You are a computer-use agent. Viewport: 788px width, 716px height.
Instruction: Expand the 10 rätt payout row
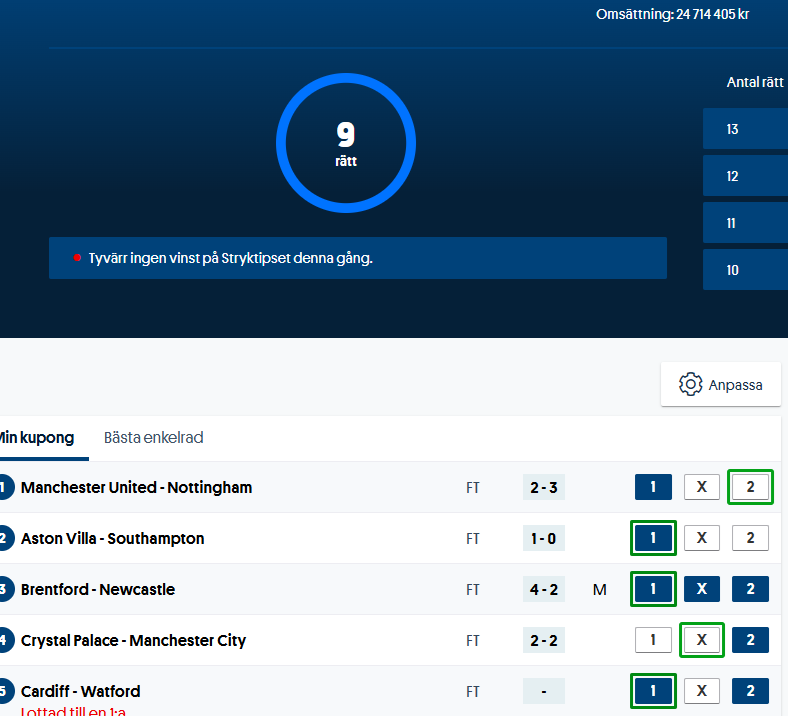click(x=745, y=270)
